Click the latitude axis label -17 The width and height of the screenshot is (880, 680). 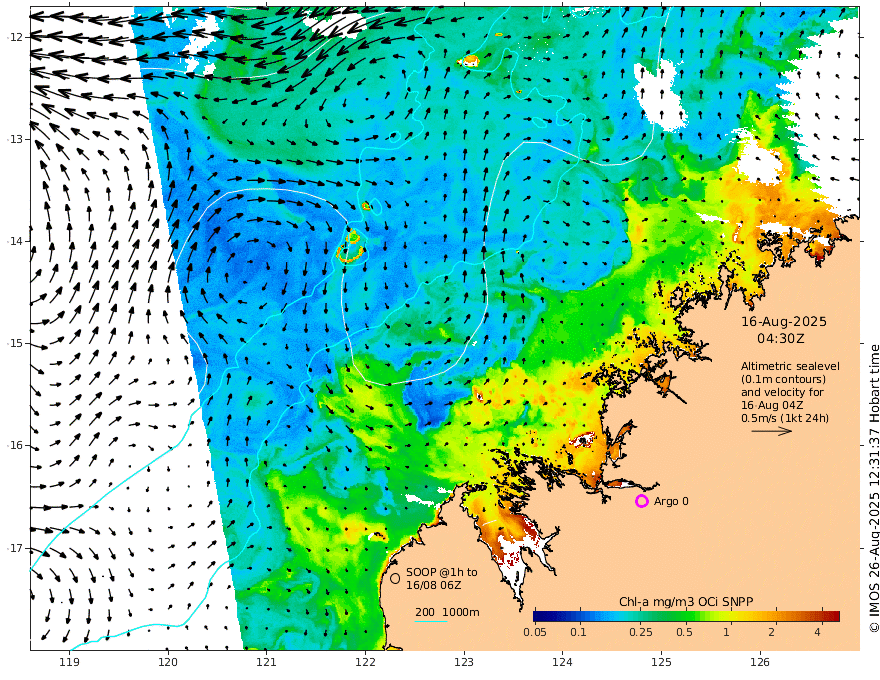16,548
